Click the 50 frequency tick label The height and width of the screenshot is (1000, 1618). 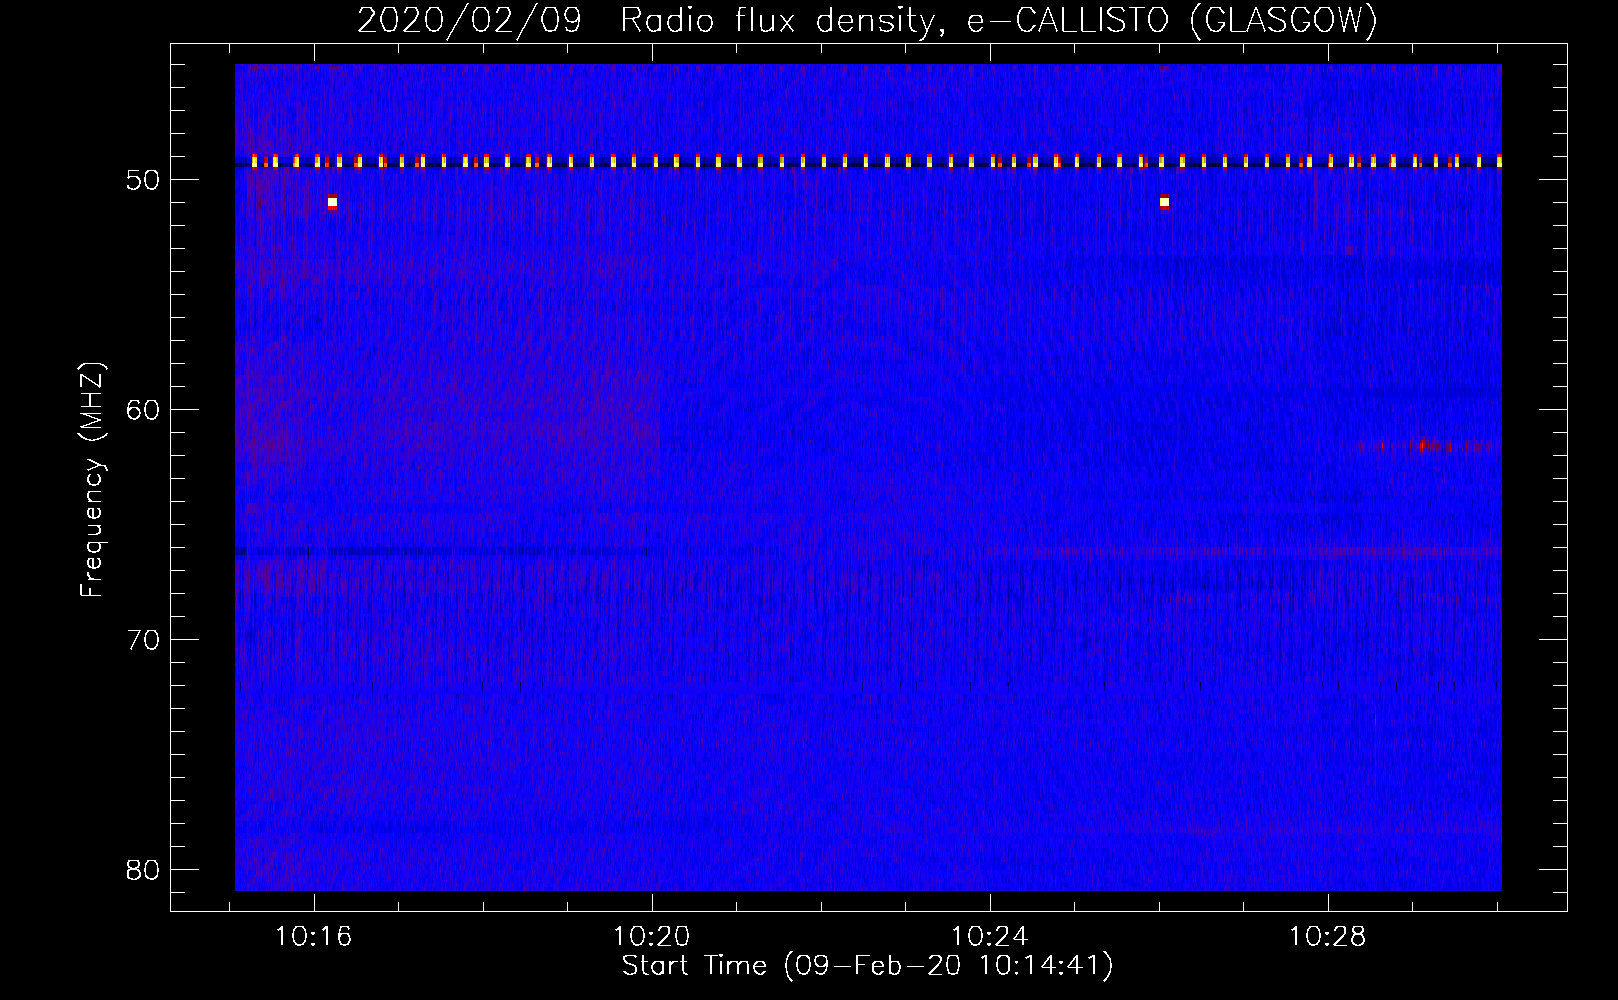click(x=144, y=180)
